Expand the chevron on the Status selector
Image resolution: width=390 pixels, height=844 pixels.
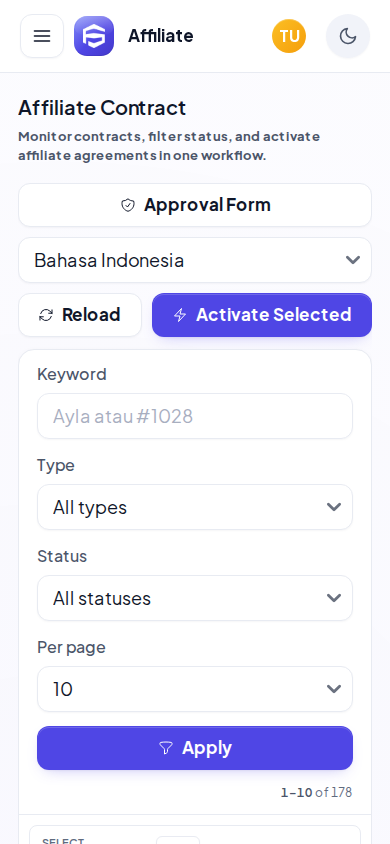pos(334,598)
